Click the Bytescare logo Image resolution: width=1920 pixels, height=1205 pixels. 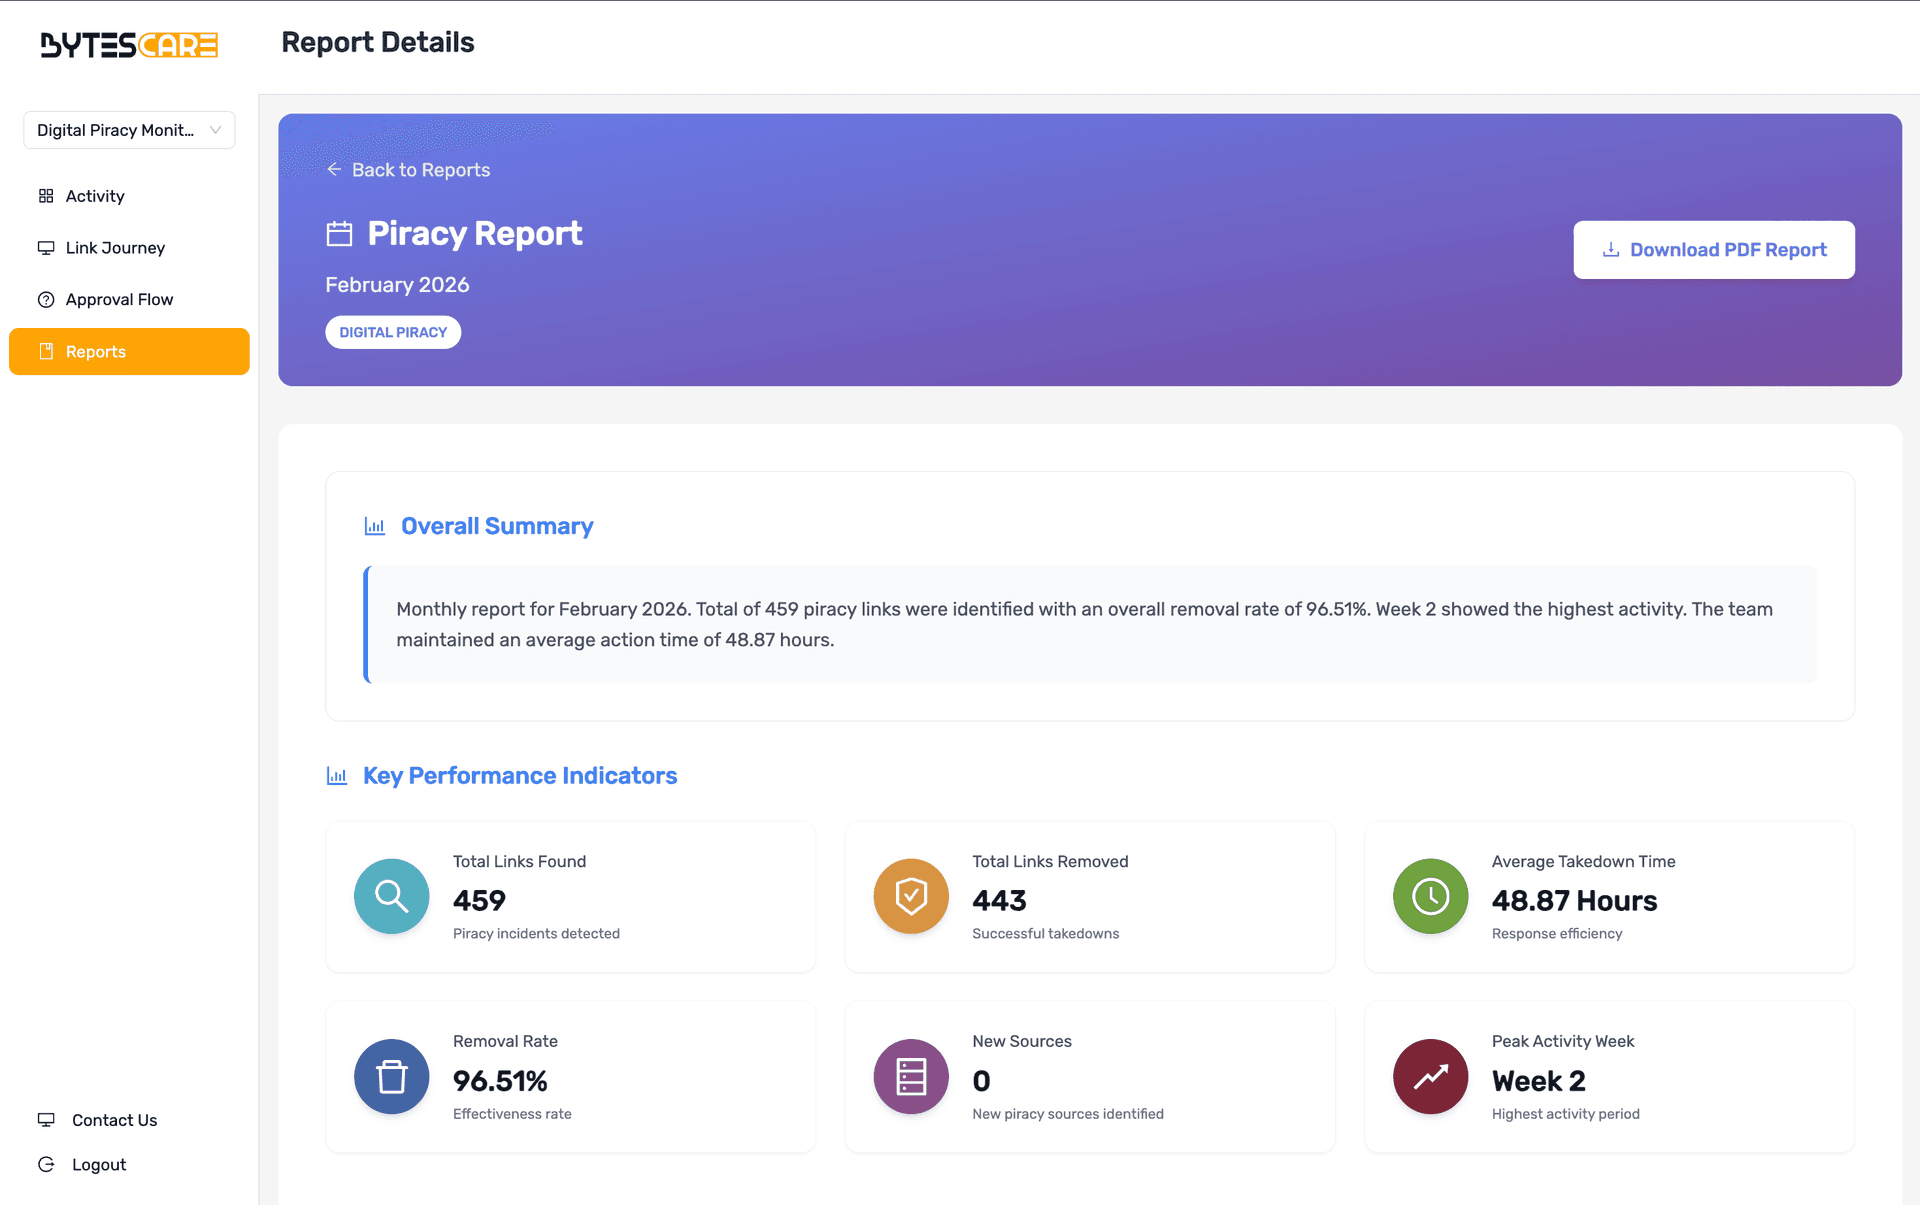(127, 45)
